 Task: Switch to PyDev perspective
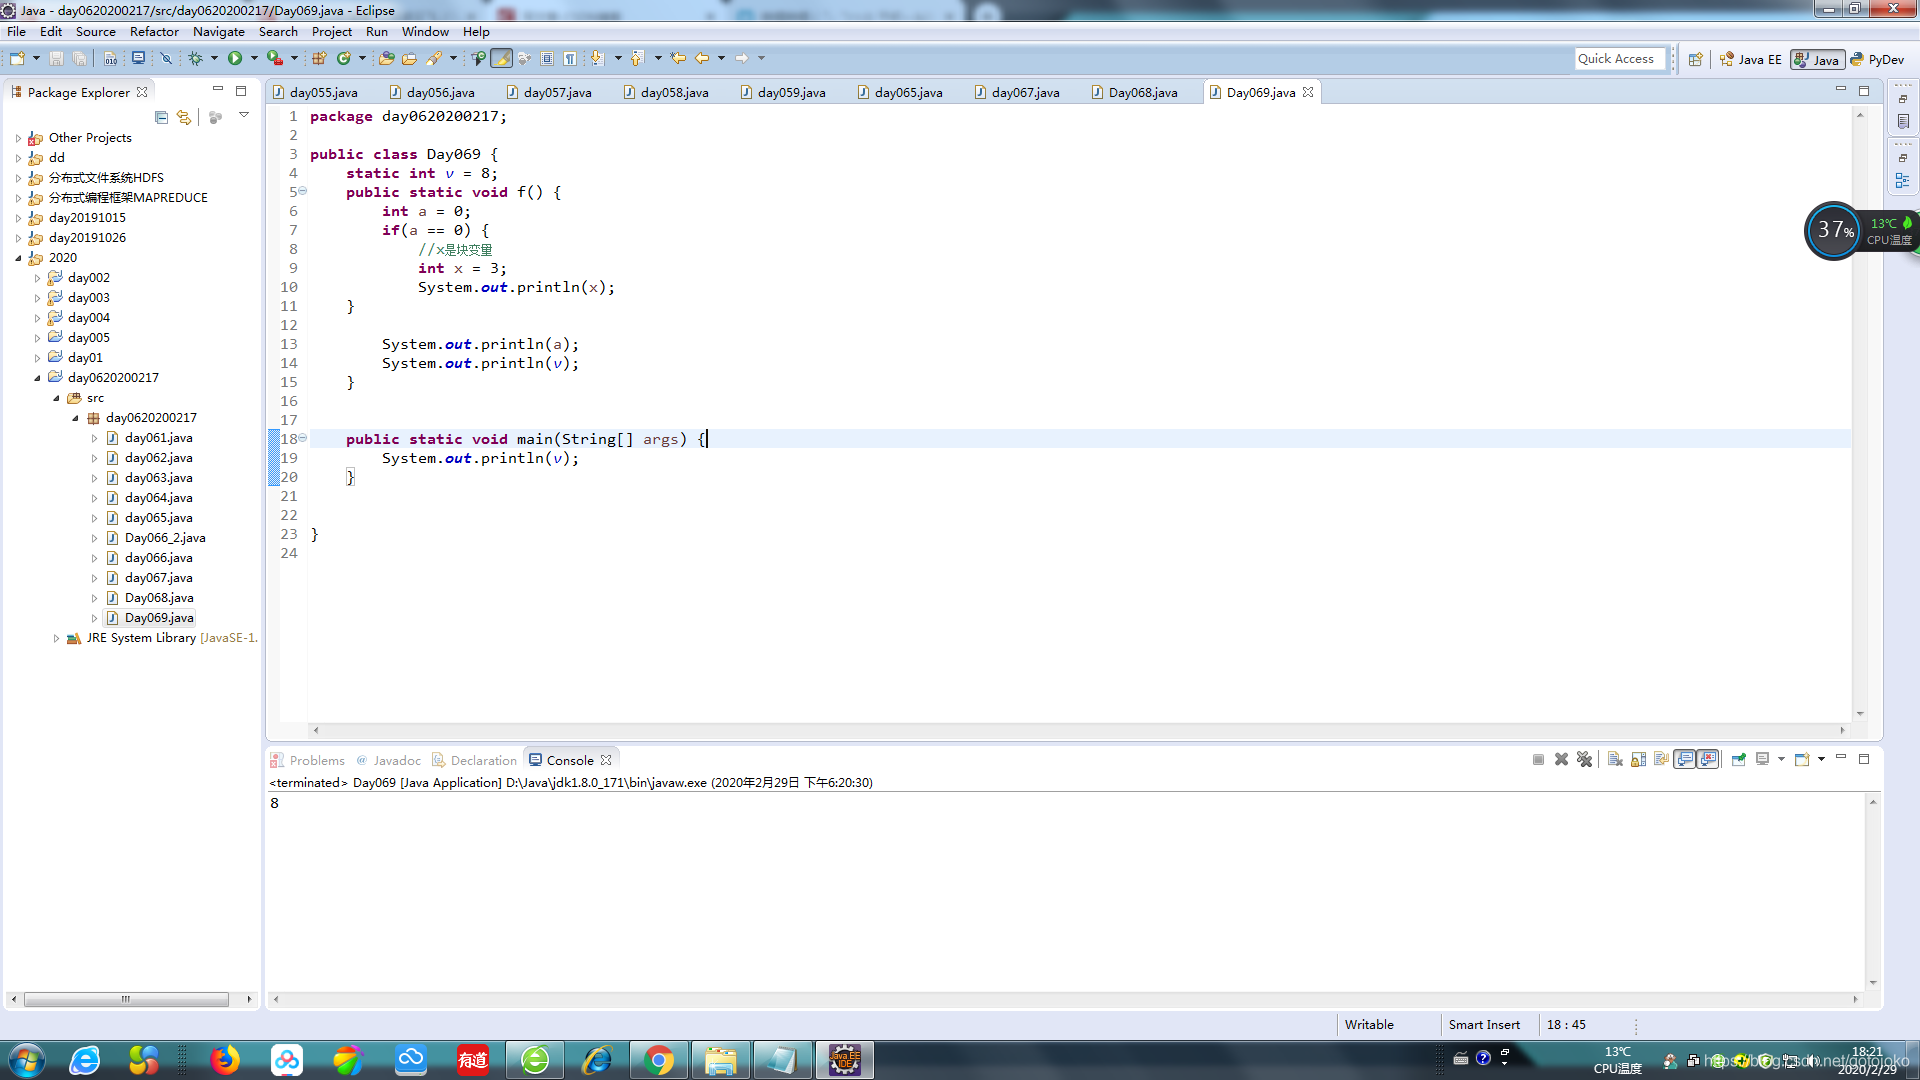pyautogui.click(x=1877, y=60)
